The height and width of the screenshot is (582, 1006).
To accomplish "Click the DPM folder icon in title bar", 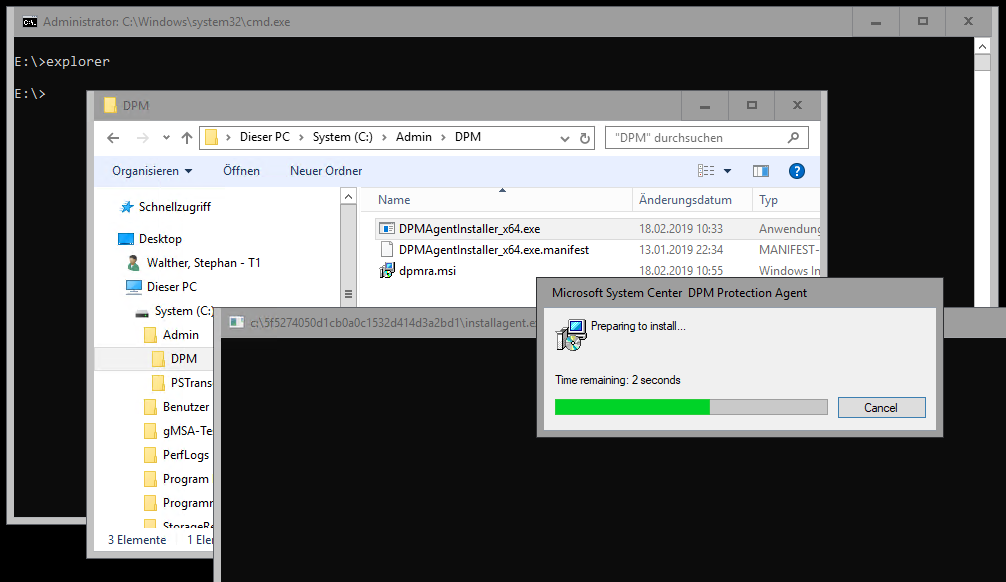I will pyautogui.click(x=110, y=105).
